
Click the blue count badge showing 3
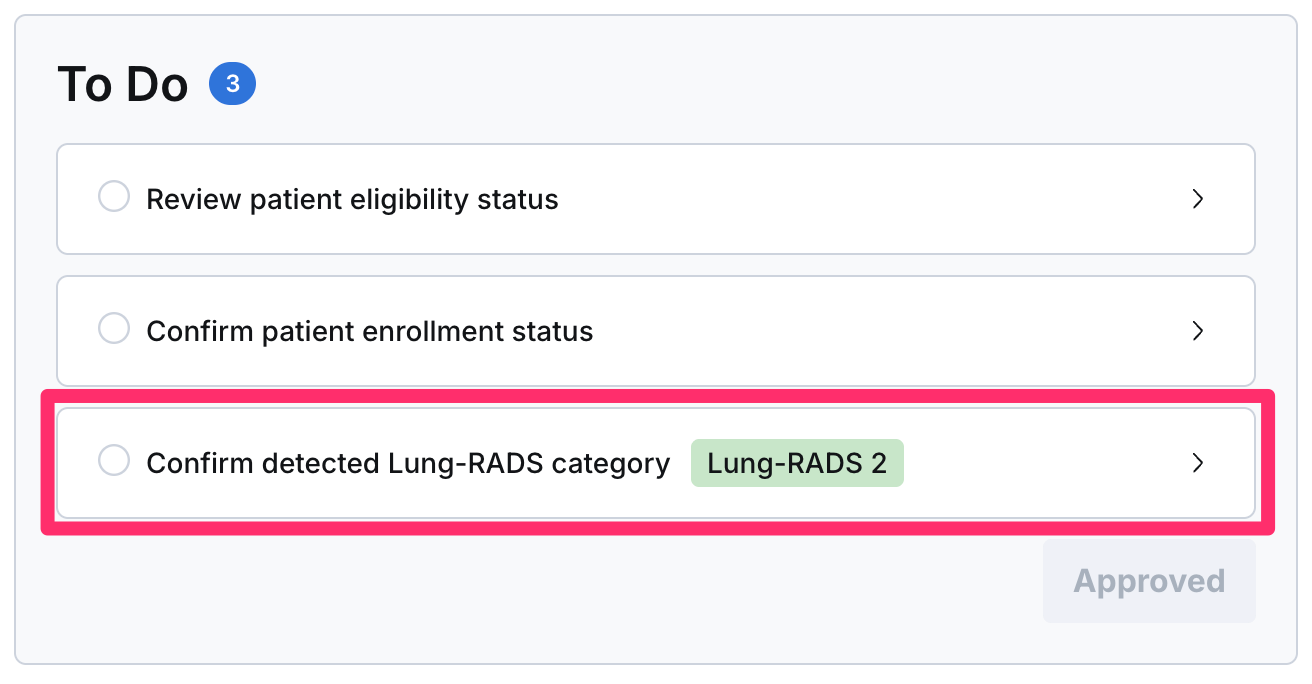coord(232,85)
